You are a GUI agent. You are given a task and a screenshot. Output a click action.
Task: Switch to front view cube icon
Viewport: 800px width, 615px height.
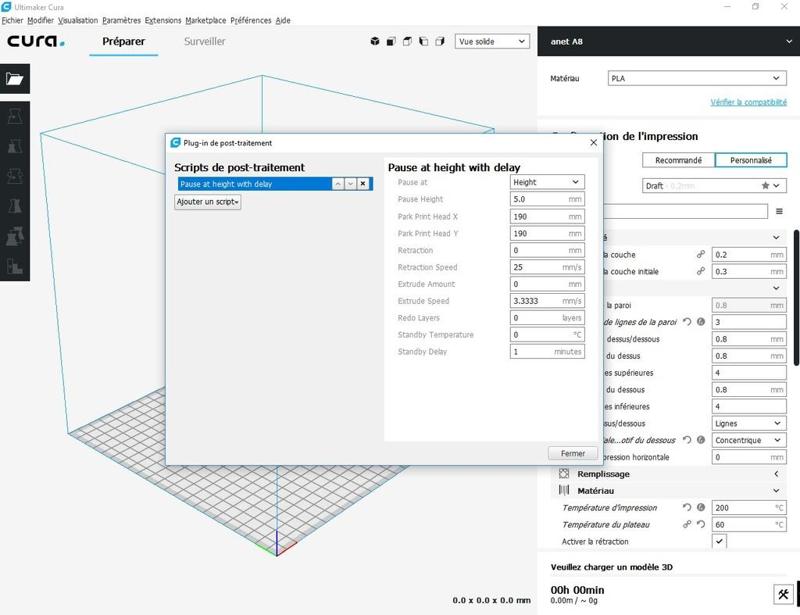click(391, 41)
